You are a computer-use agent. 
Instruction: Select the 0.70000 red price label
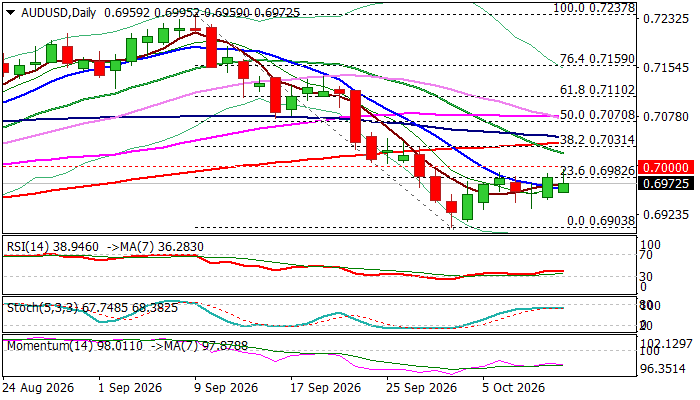click(666, 167)
